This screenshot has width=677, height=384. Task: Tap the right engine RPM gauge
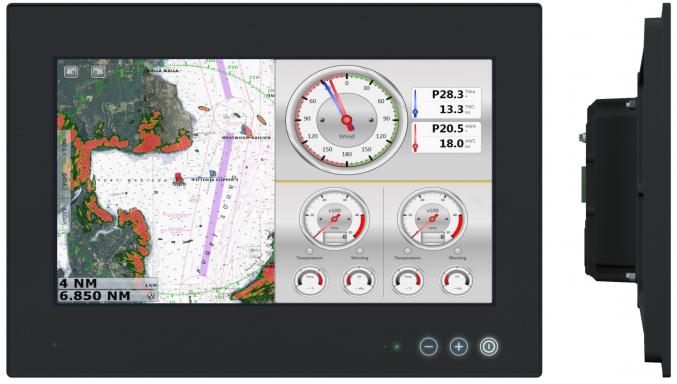[x=432, y=218]
